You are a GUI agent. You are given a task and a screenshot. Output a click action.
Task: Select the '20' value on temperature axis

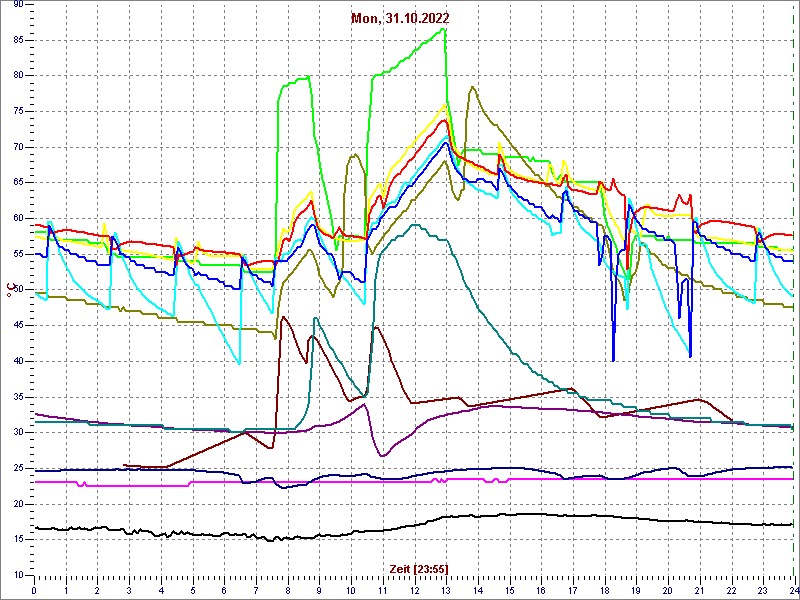coord(18,505)
